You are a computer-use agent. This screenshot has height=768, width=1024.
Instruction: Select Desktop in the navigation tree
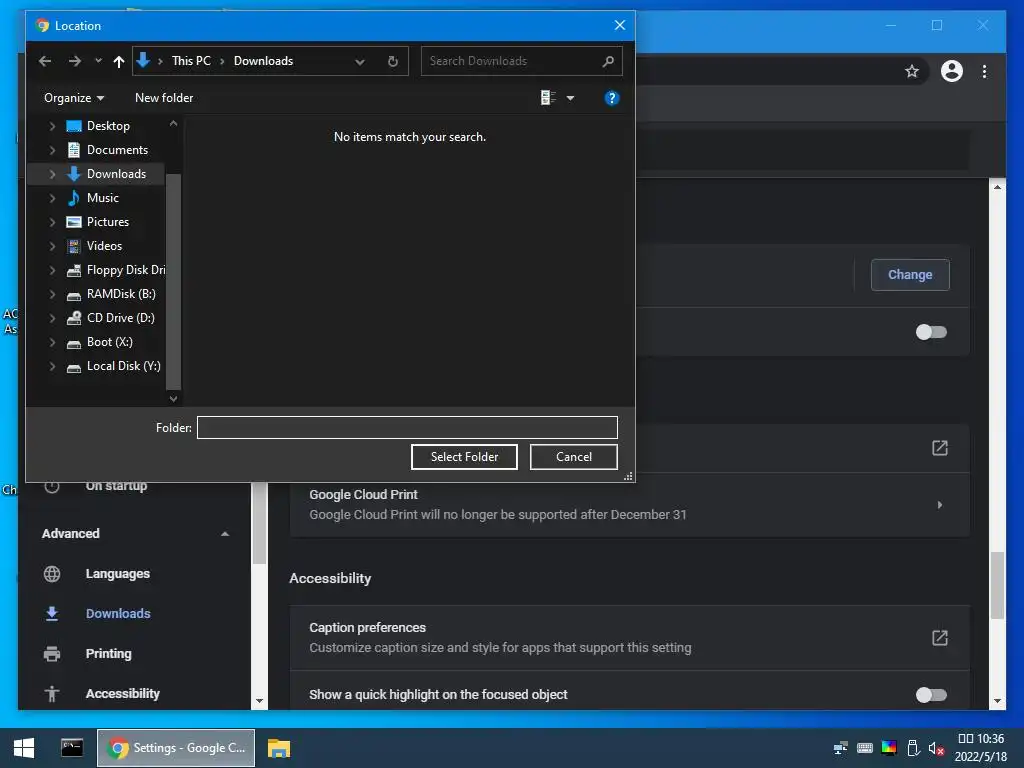point(108,125)
